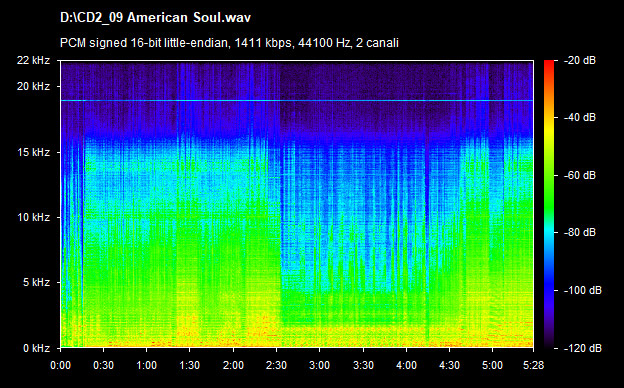Image resolution: width=624 pixels, height=388 pixels.
Task: Click the 22 kHz frequency axis label
Action: pyautogui.click(x=33, y=60)
